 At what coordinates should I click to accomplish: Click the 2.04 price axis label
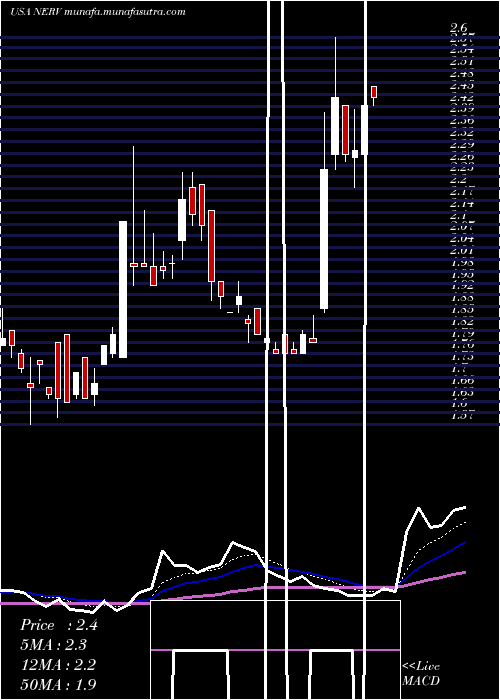pyautogui.click(x=462, y=239)
